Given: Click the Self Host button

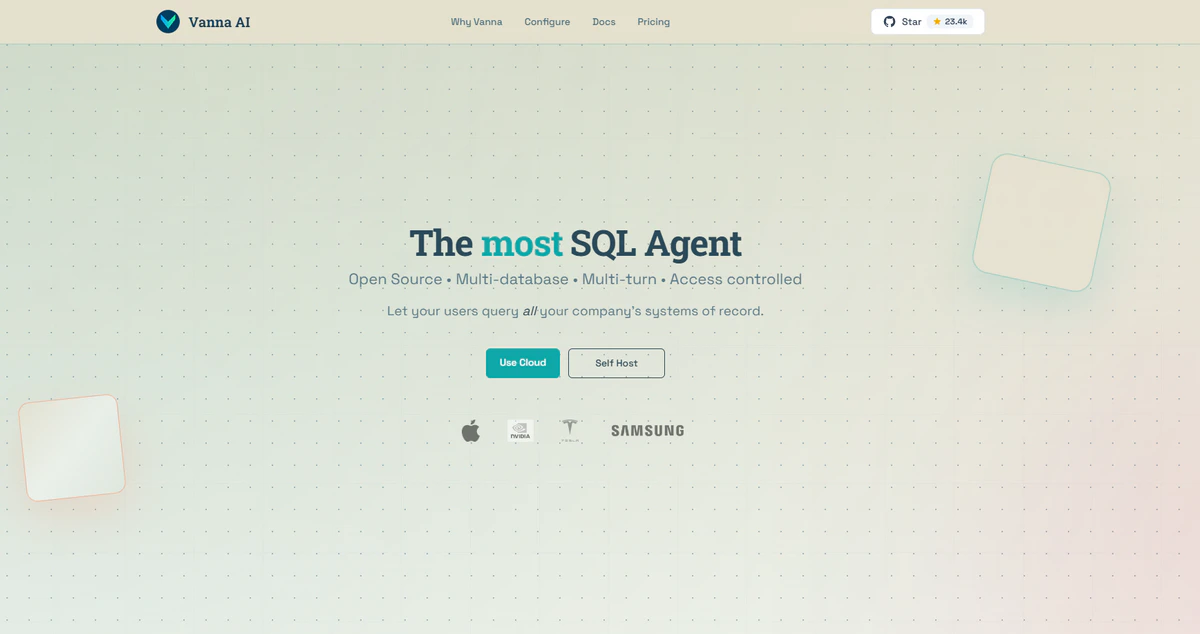Looking at the screenshot, I should tap(616, 363).
